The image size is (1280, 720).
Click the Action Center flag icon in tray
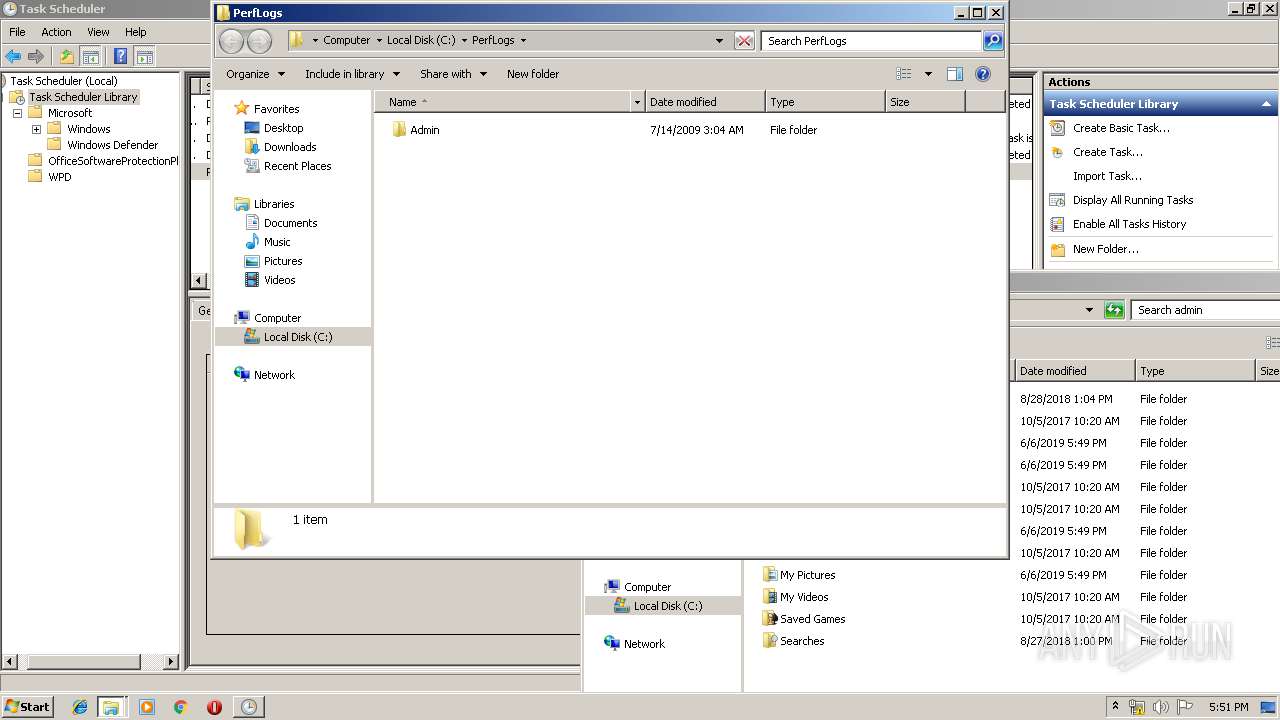tap(1185, 707)
